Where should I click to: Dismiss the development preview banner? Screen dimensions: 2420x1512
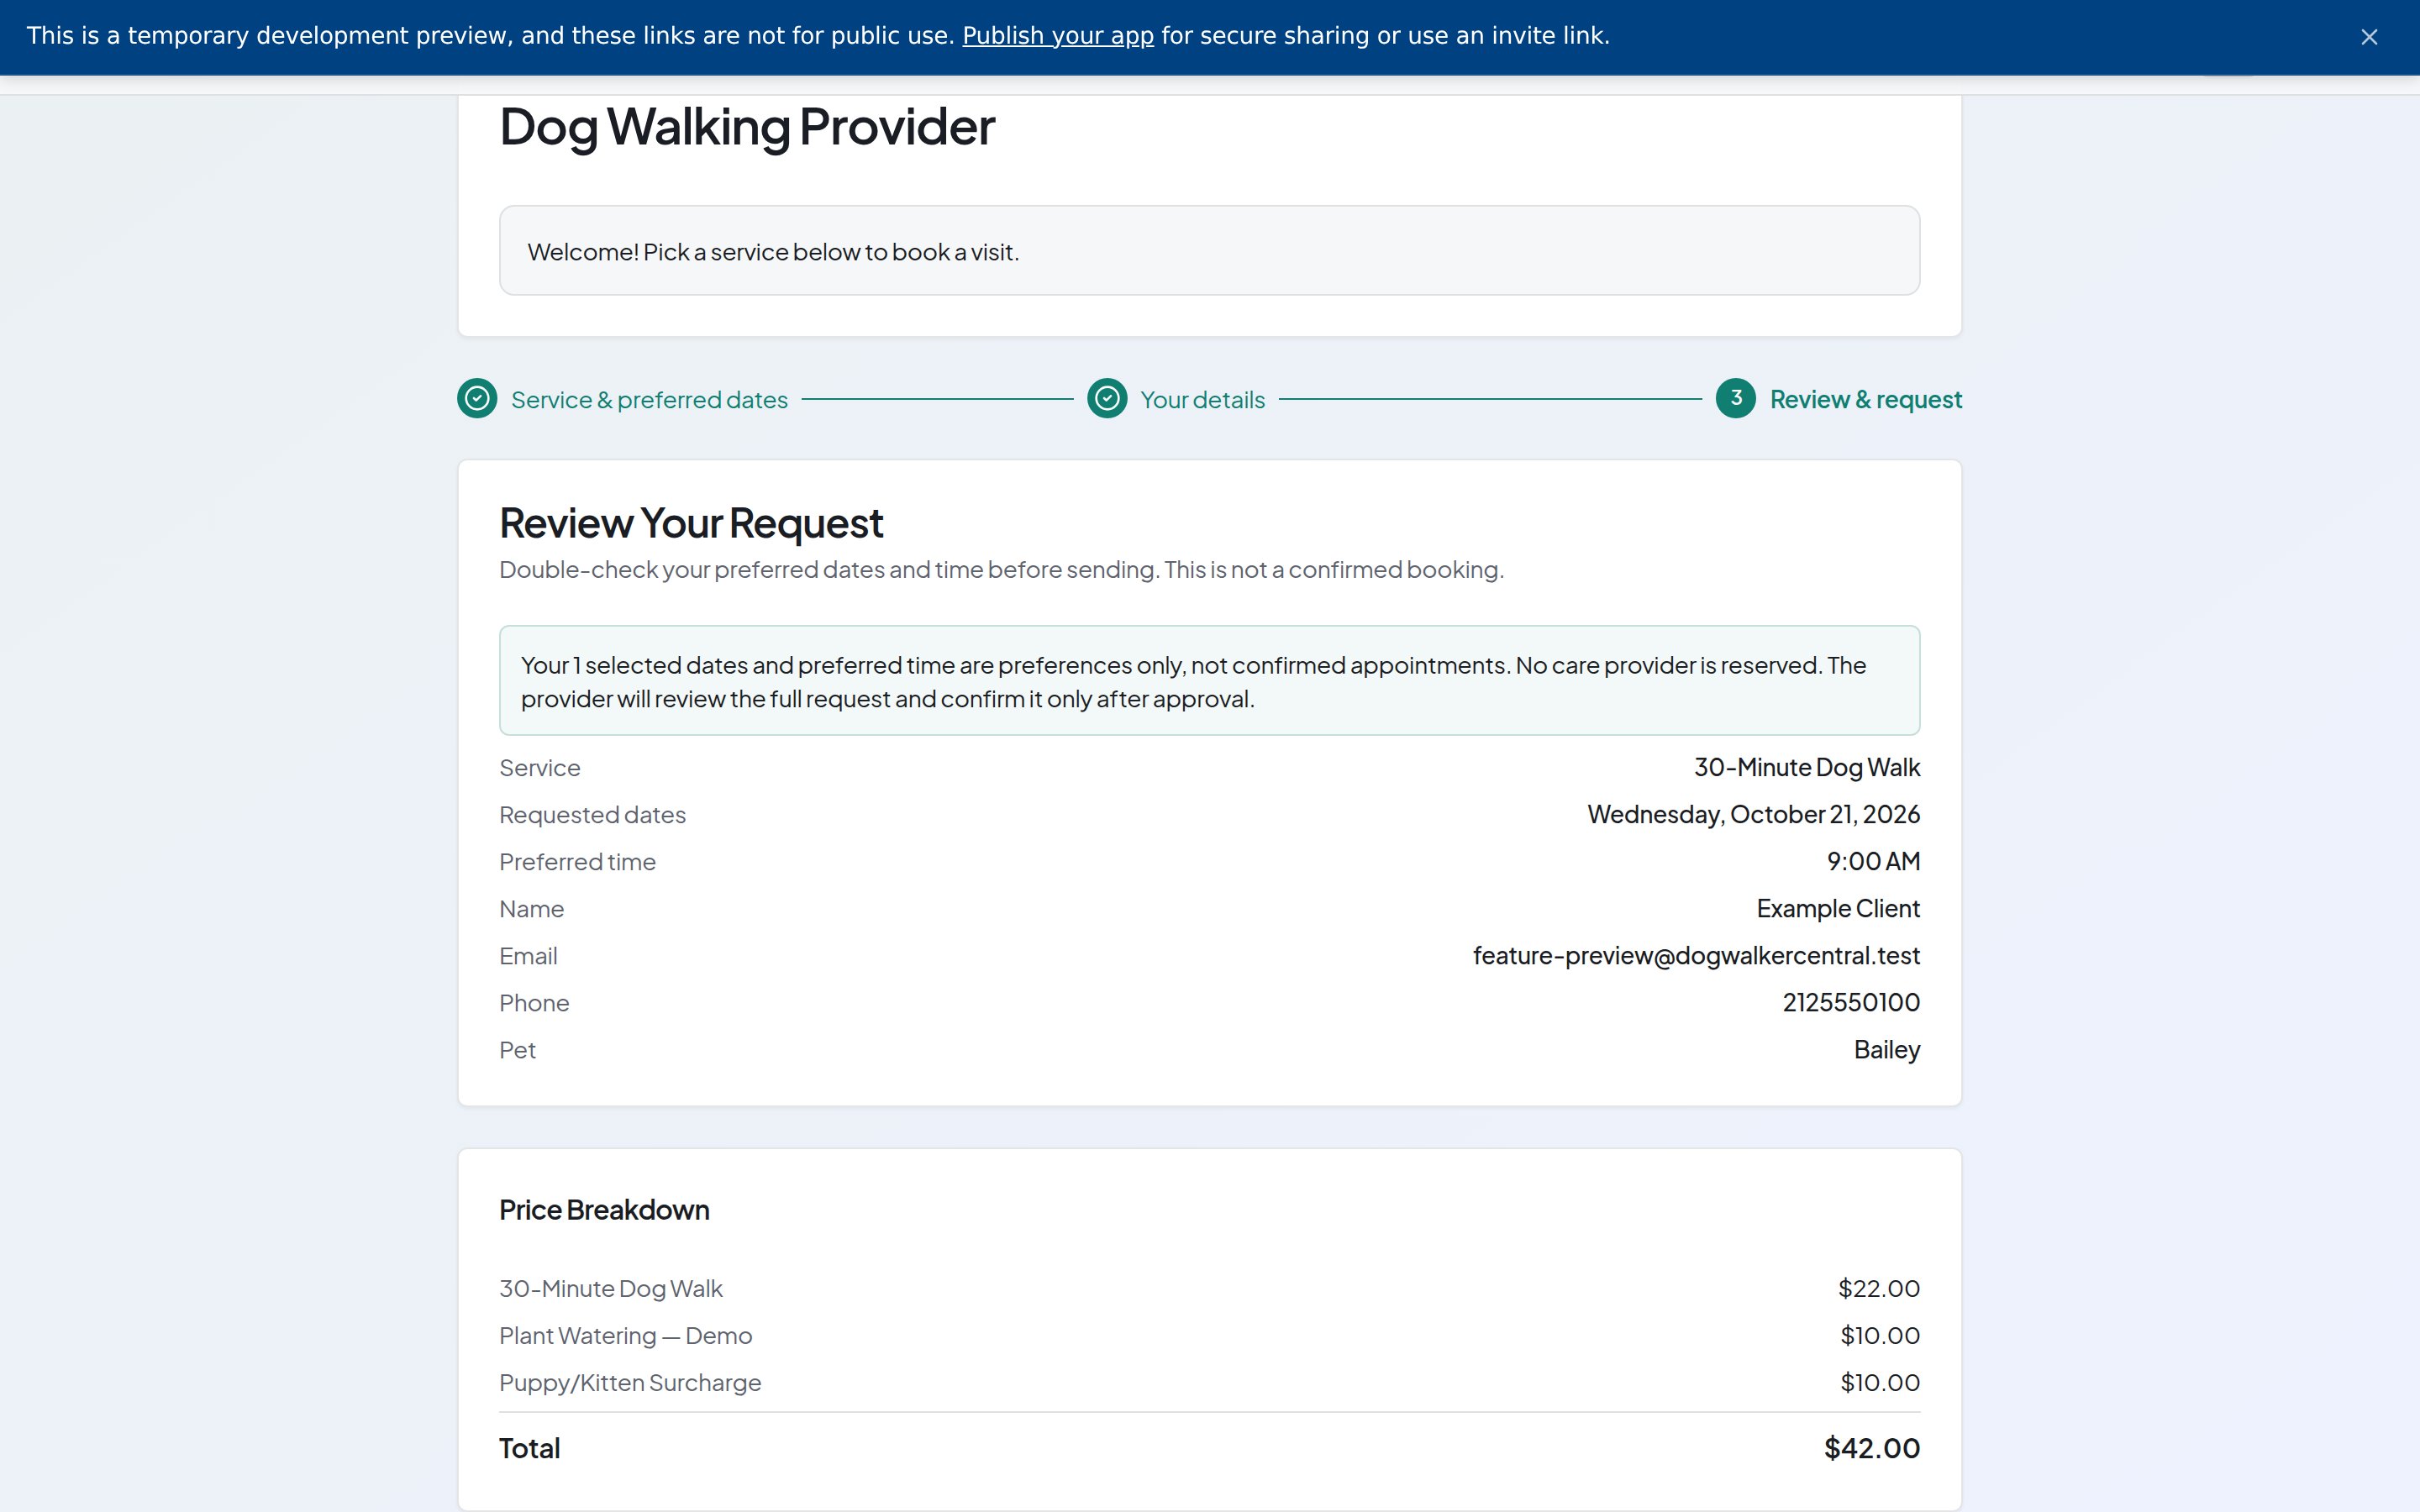point(2368,37)
